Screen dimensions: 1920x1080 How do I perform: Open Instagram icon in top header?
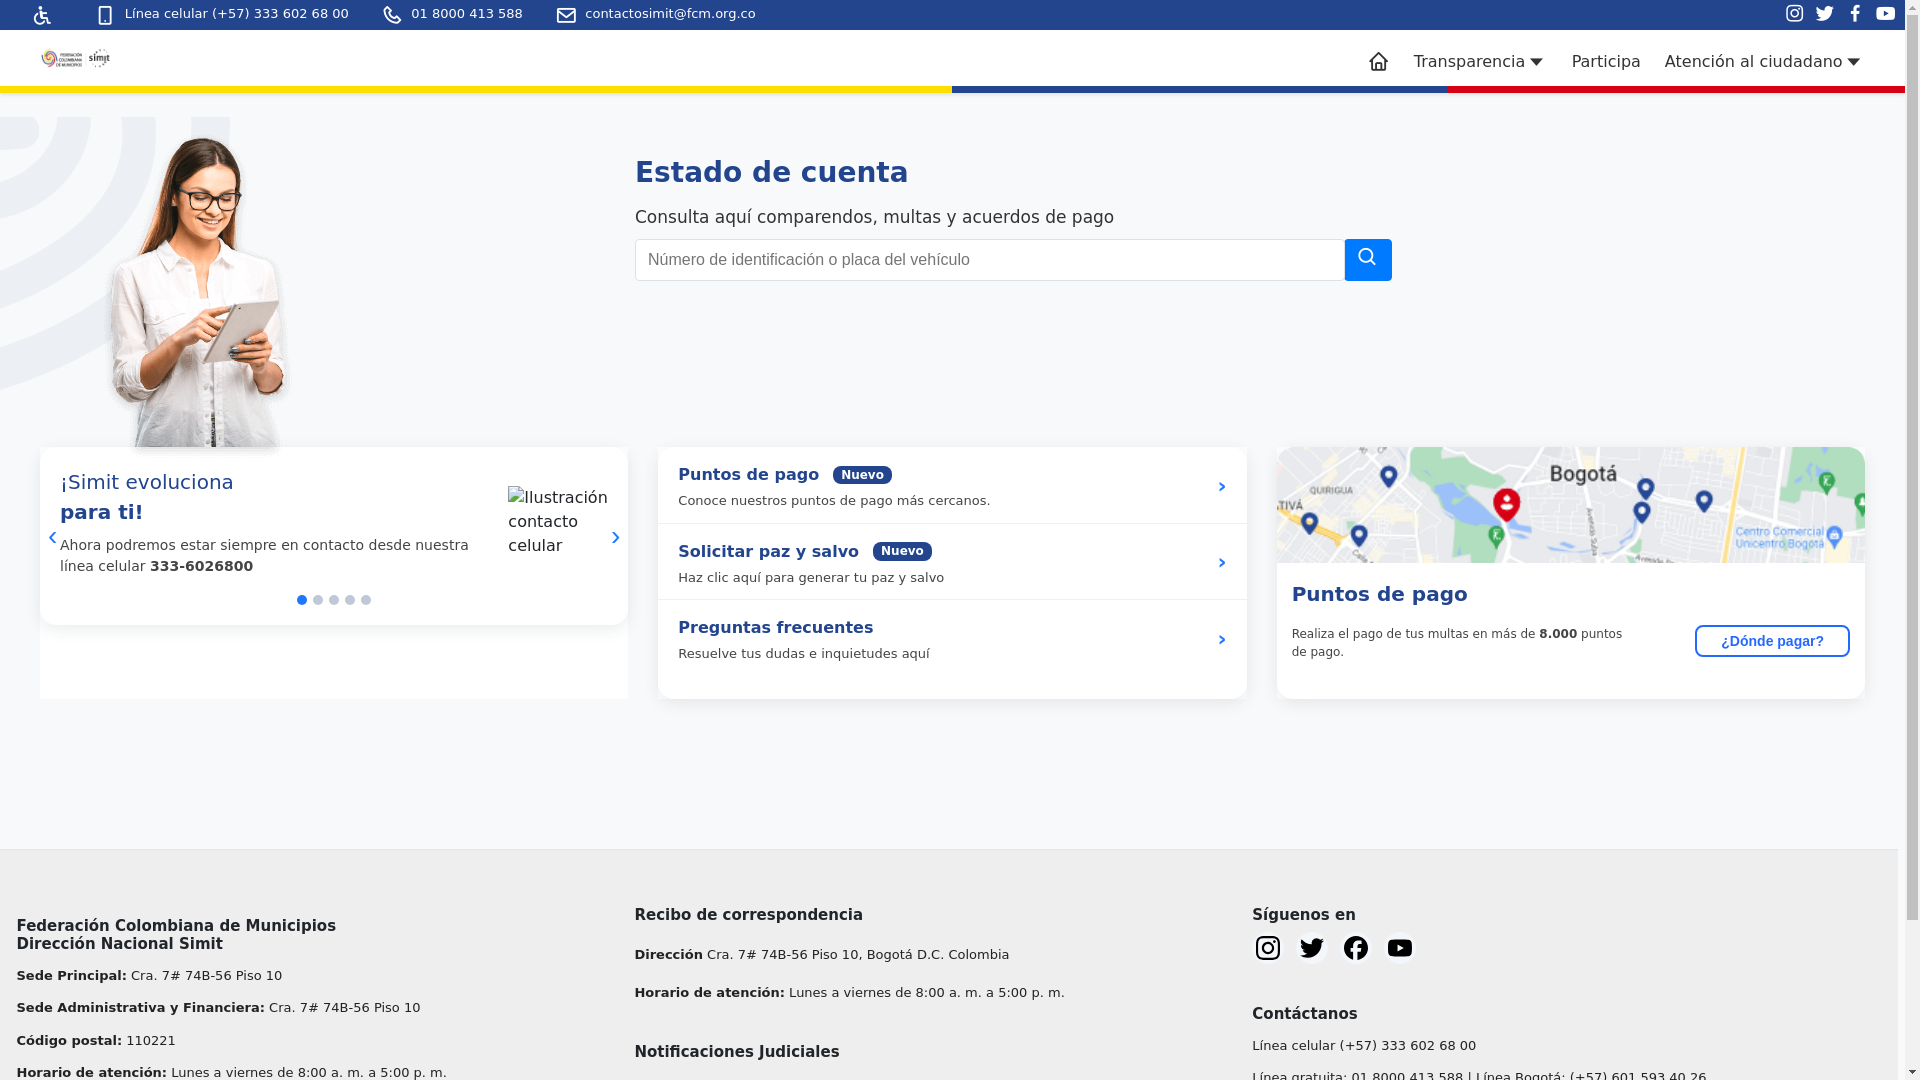1795,14
